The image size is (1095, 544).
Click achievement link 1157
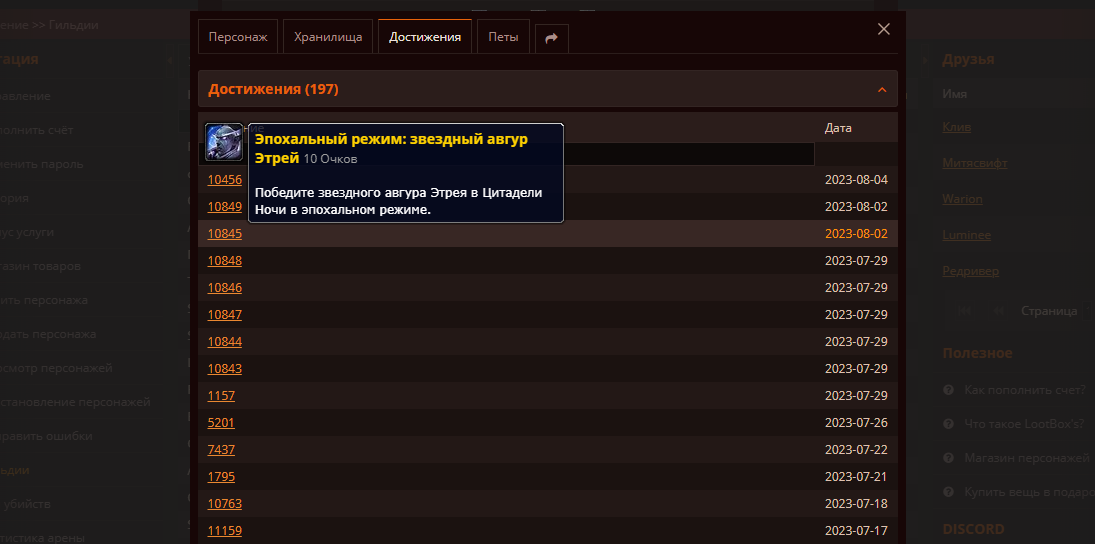(221, 396)
